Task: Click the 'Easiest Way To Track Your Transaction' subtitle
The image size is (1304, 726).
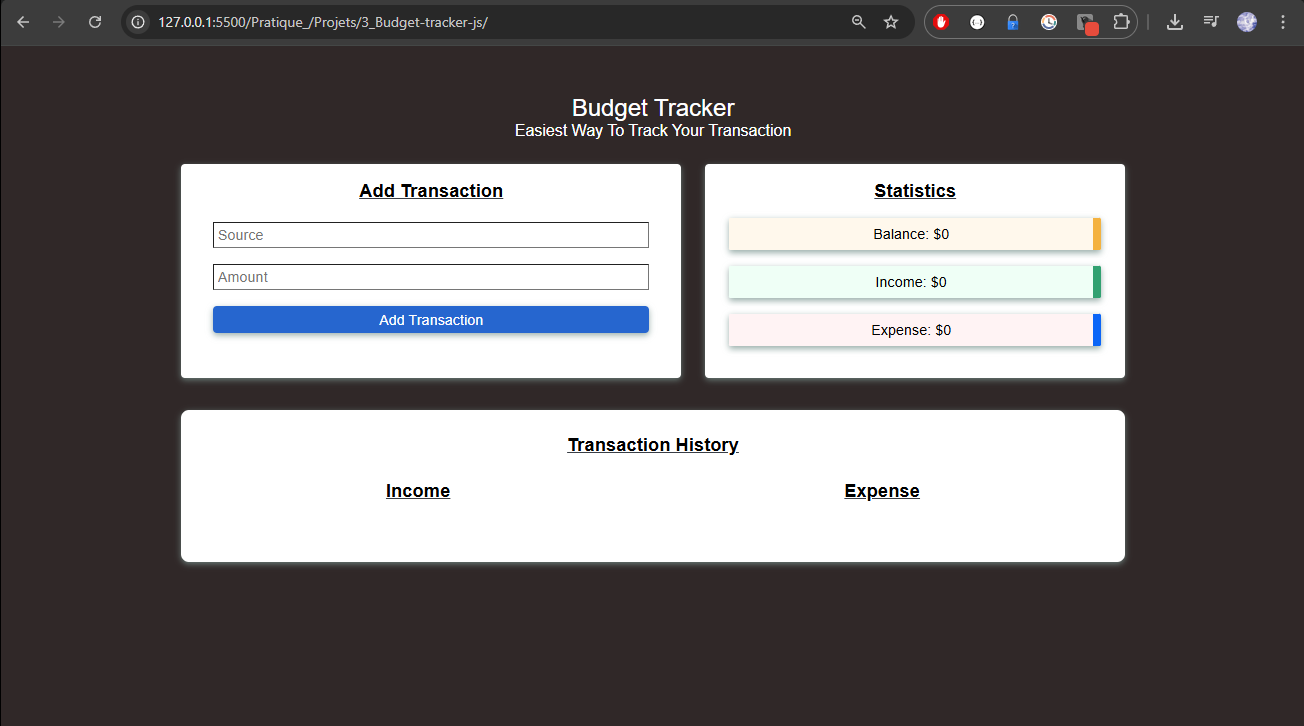Action: coord(653,131)
